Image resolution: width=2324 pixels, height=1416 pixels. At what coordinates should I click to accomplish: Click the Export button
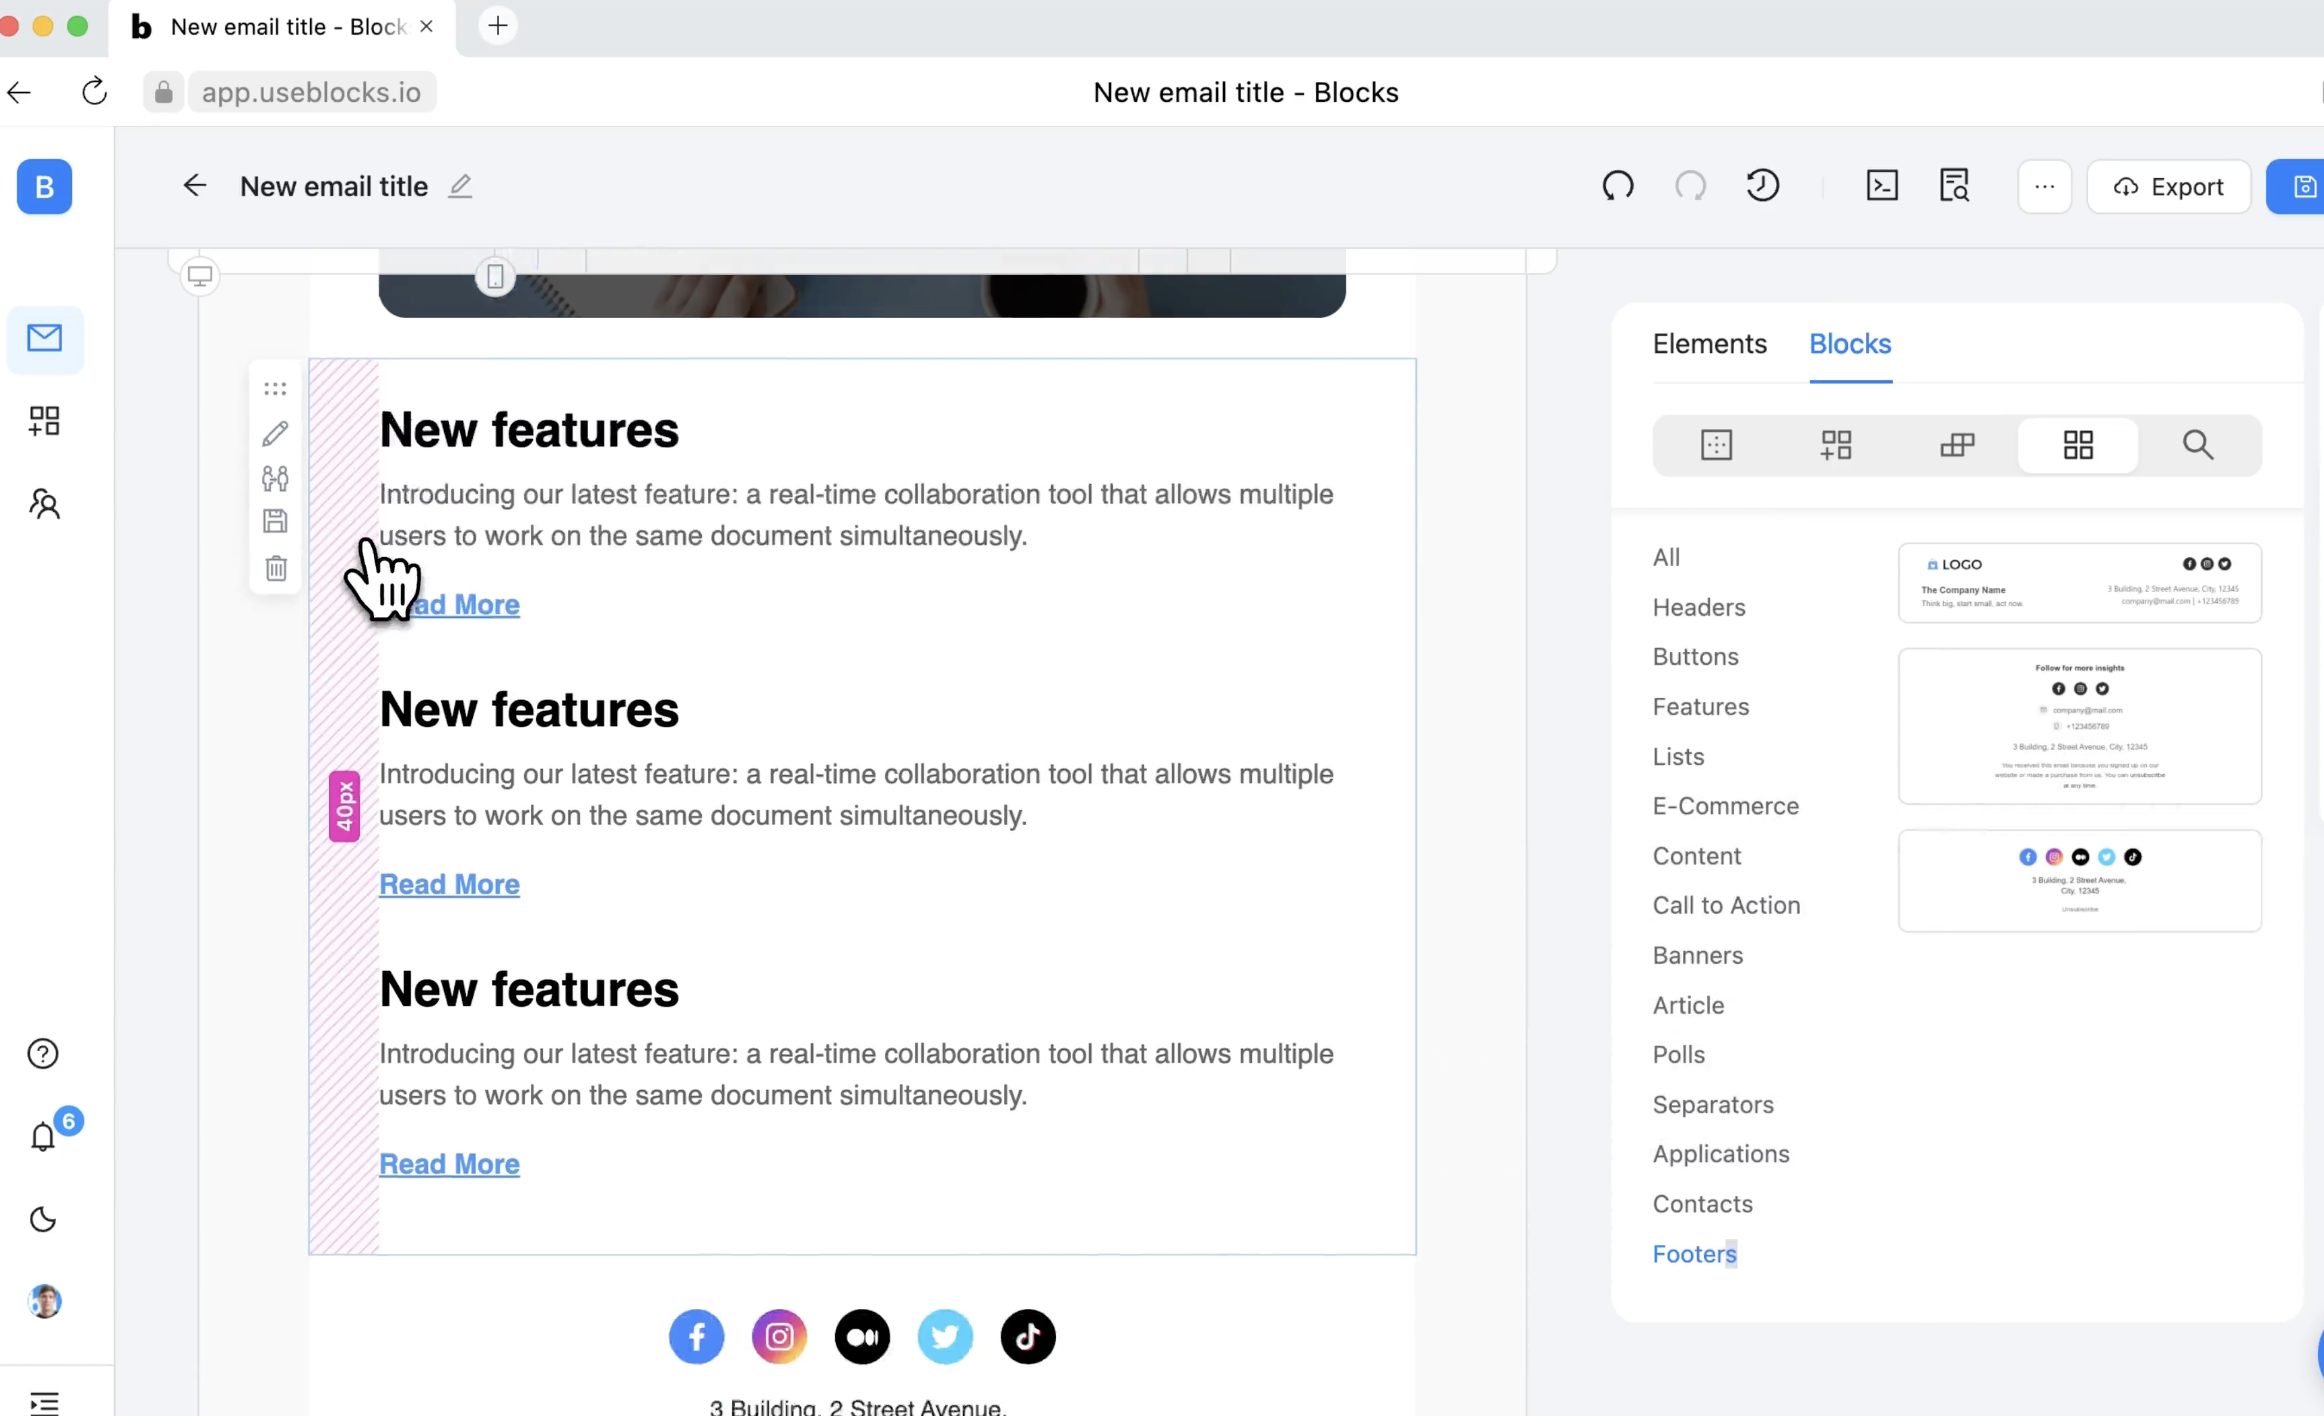coord(2168,186)
